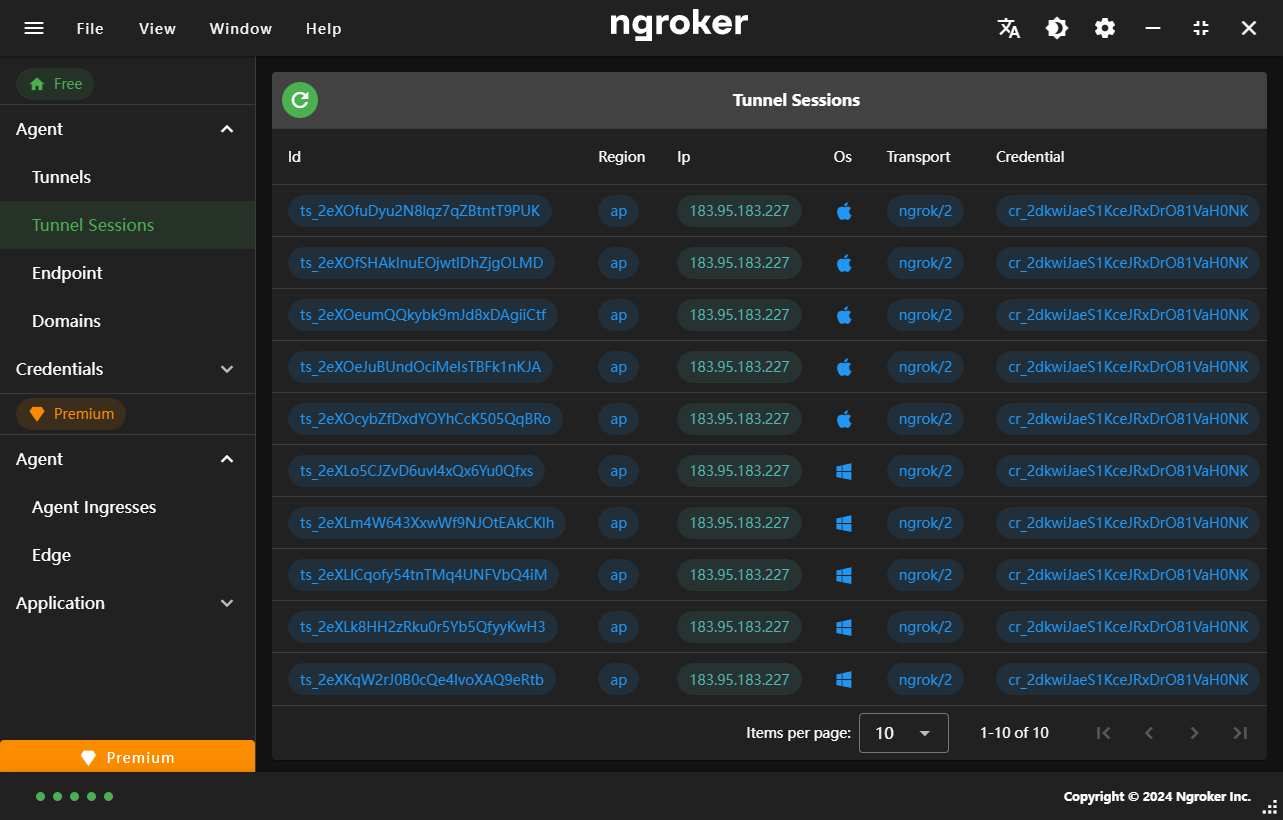
Task: Click the Free home badge
Action: (55, 84)
